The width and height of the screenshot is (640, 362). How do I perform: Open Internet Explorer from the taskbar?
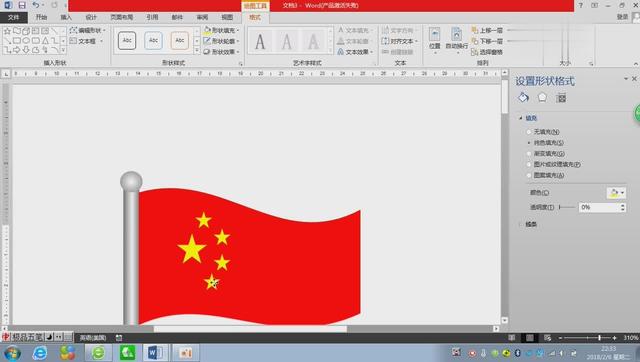tap(40, 353)
